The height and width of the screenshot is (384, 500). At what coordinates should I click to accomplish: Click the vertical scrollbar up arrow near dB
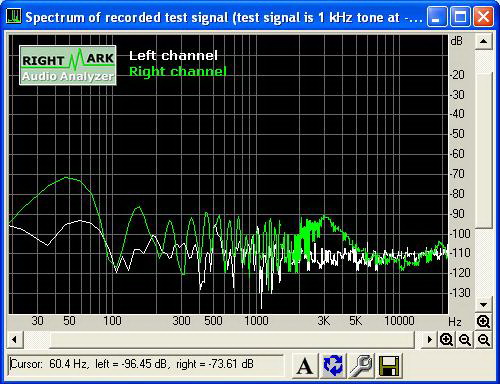[484, 42]
